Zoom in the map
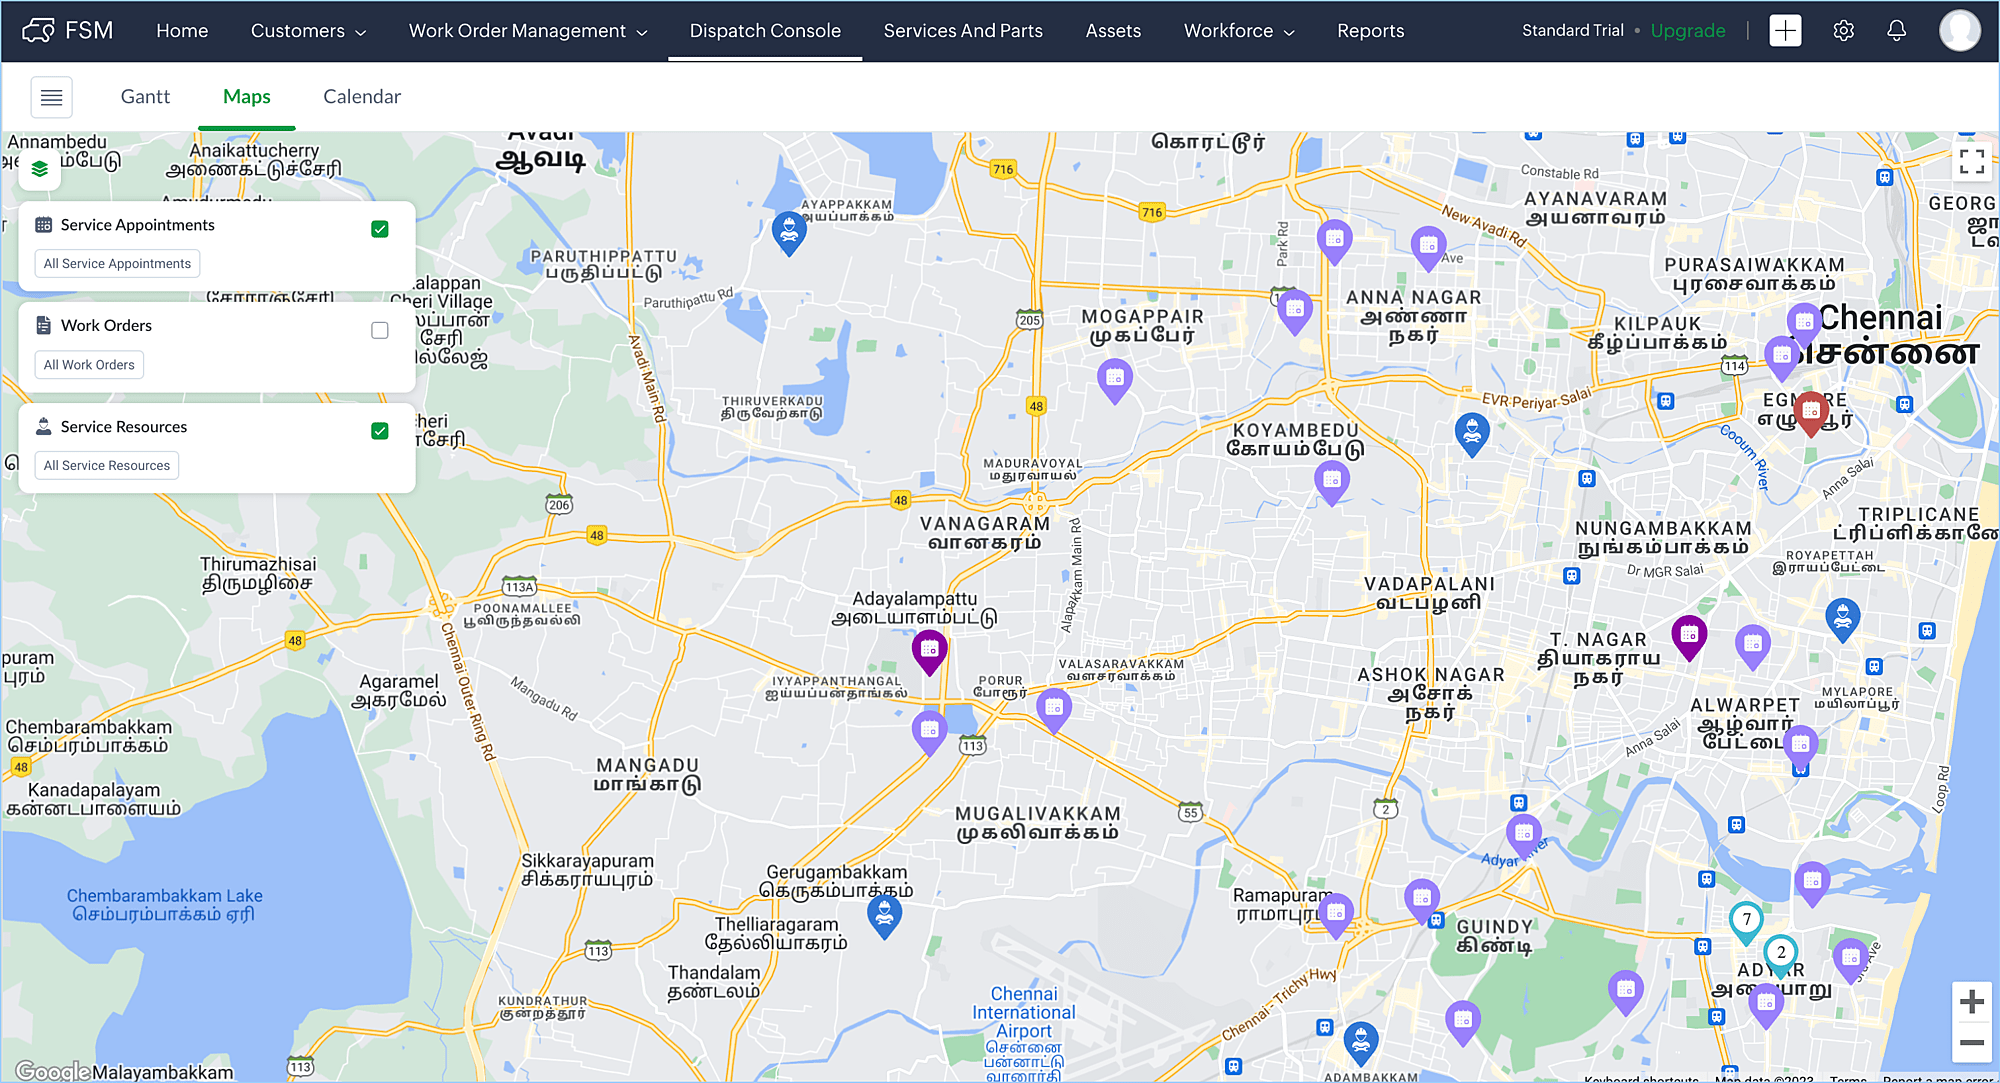Screen dimensions: 2000x1083 [1971, 1002]
